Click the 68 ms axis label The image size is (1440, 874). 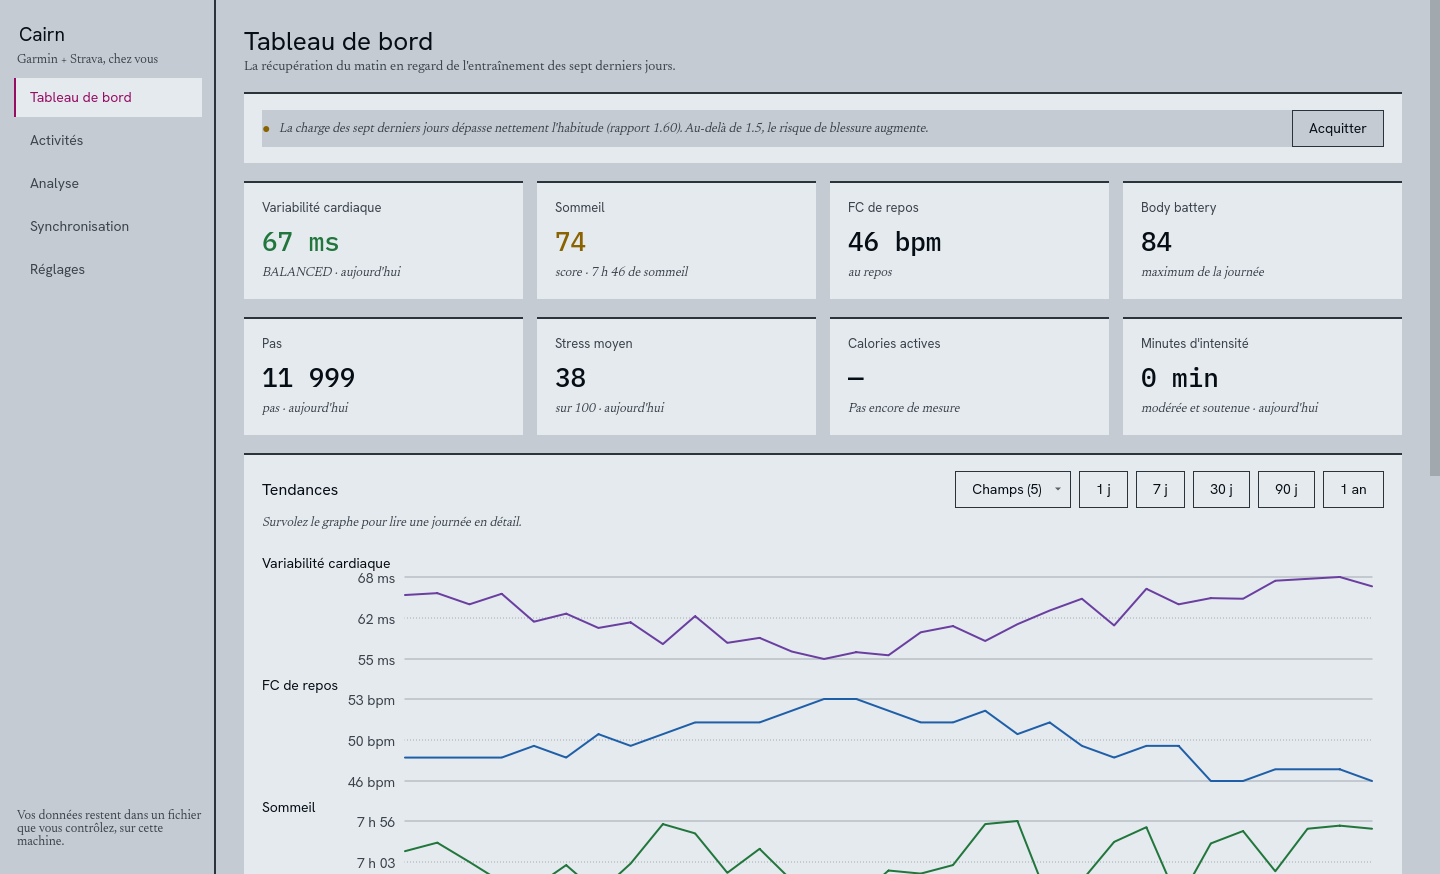pos(376,578)
